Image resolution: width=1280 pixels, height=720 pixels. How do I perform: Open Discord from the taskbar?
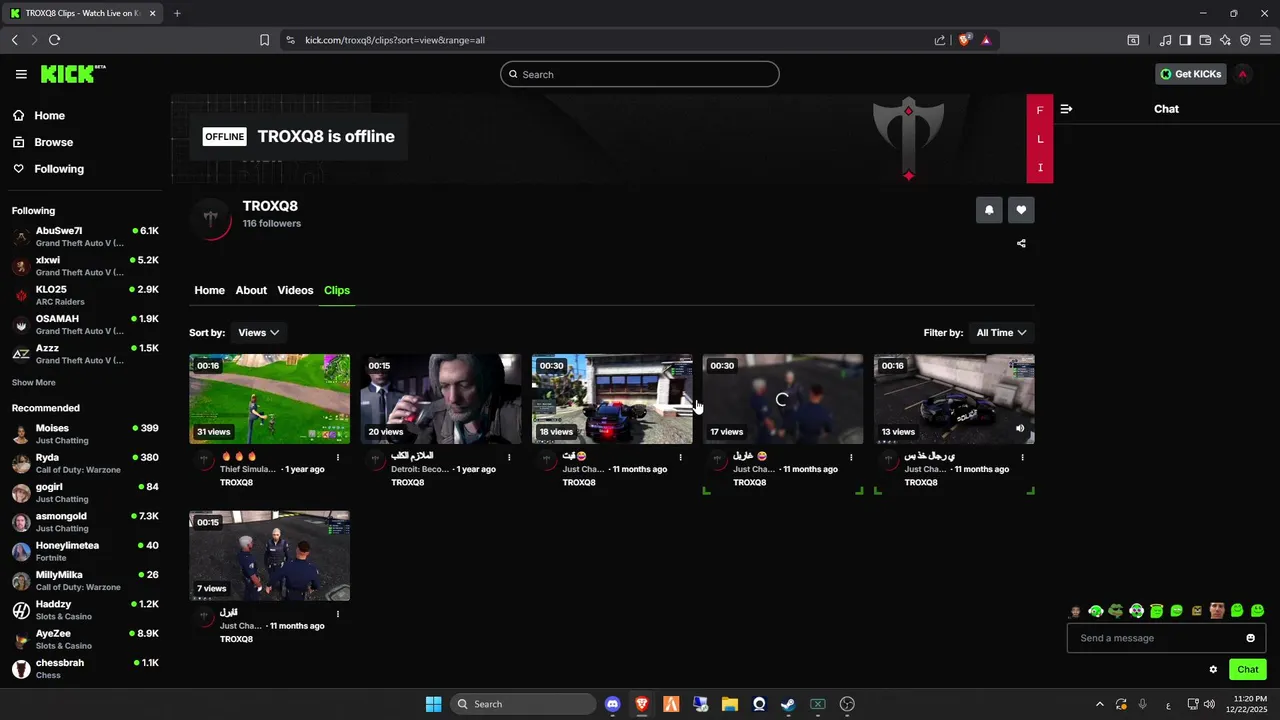tap(612, 704)
